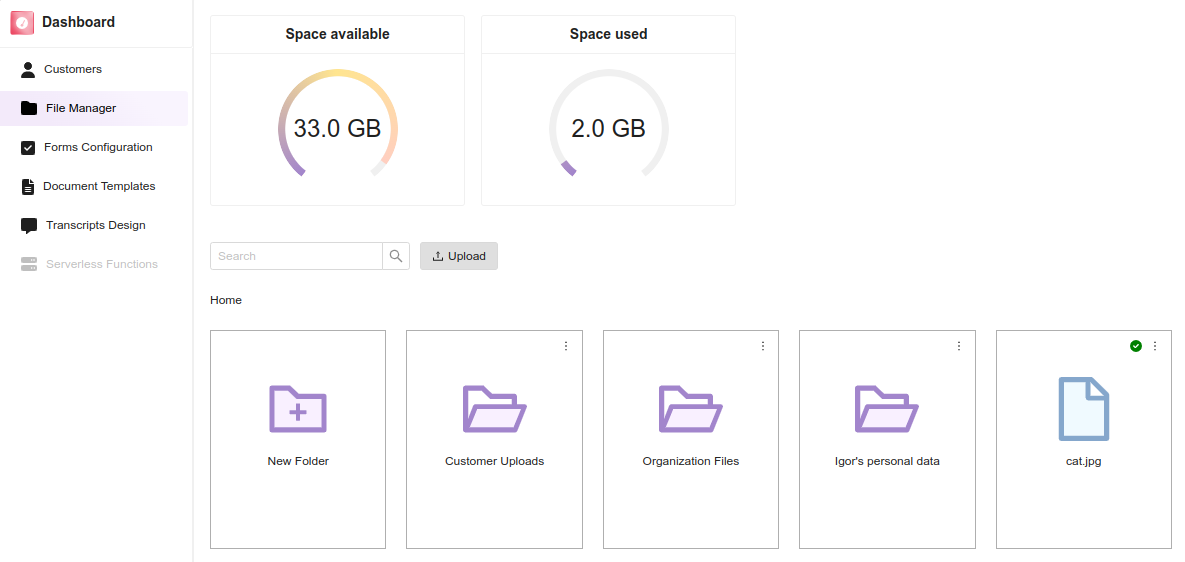Open the kebab menu on Igor's personal data

(x=959, y=346)
